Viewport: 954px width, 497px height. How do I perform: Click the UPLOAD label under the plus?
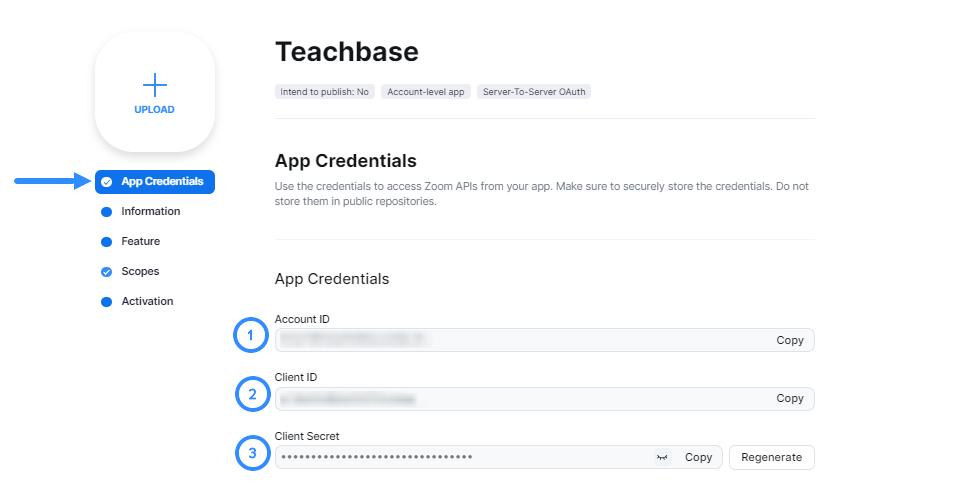(155, 109)
